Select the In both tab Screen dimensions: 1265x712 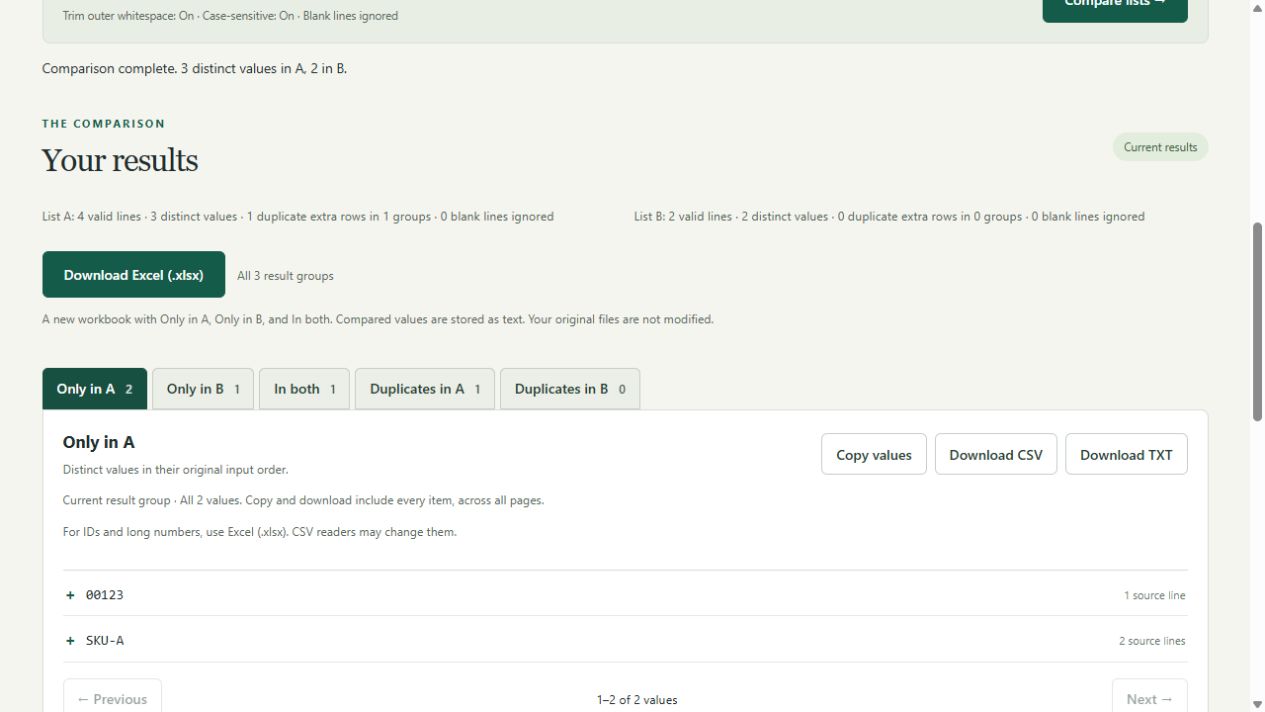click(x=305, y=389)
